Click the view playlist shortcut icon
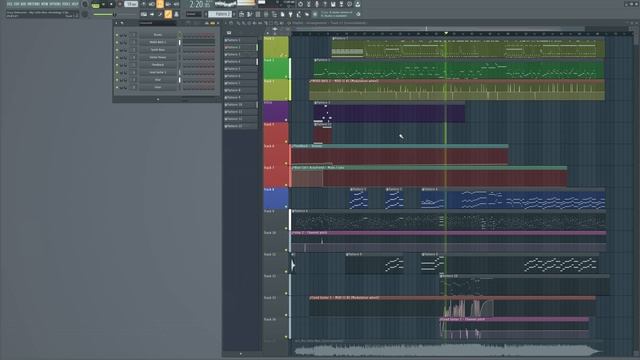The image size is (640, 360). pyautogui.click(x=241, y=14)
